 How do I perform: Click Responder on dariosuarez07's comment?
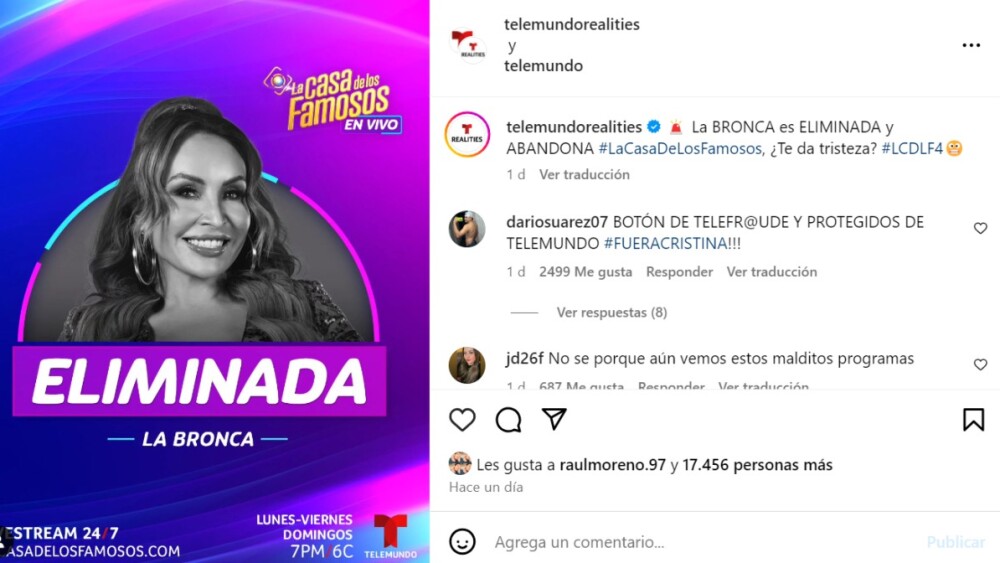click(679, 272)
